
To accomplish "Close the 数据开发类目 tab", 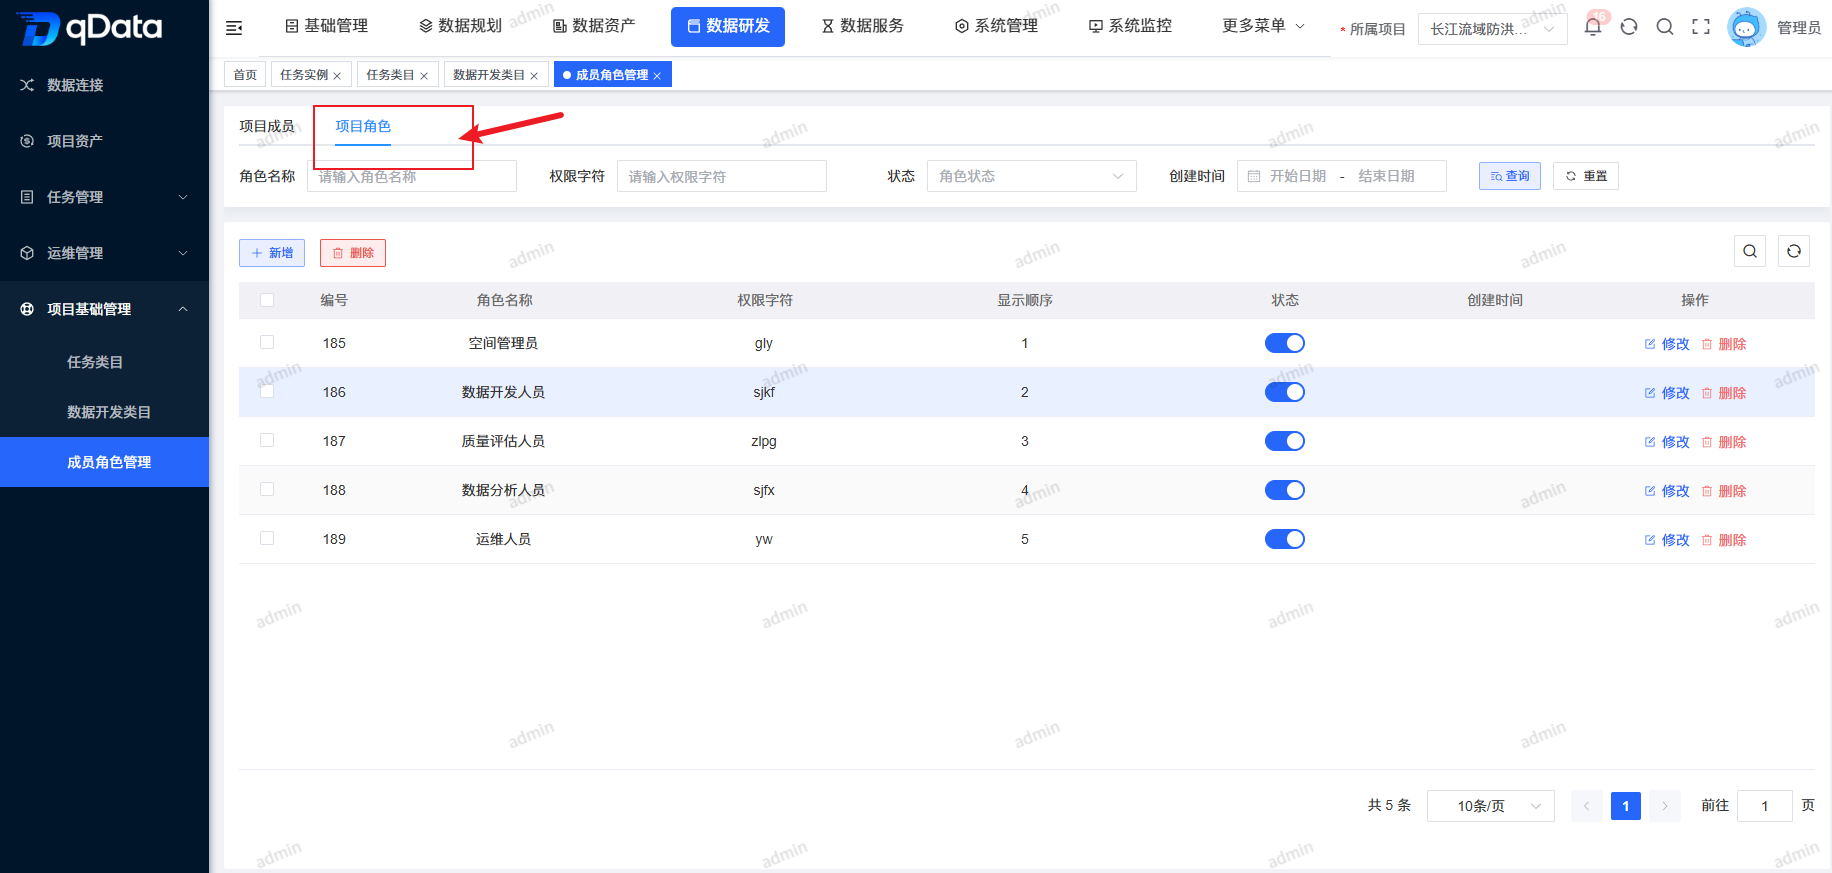I will pyautogui.click(x=534, y=76).
